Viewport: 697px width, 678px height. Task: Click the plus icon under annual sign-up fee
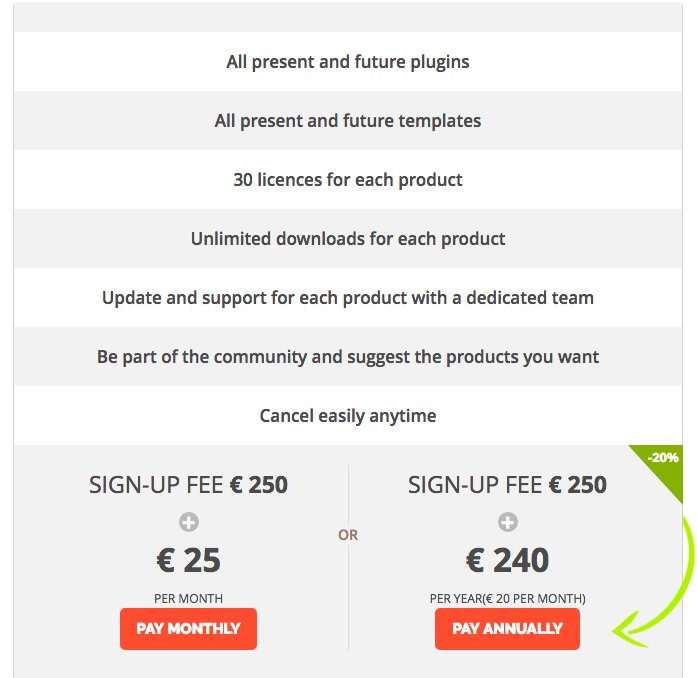(x=508, y=522)
